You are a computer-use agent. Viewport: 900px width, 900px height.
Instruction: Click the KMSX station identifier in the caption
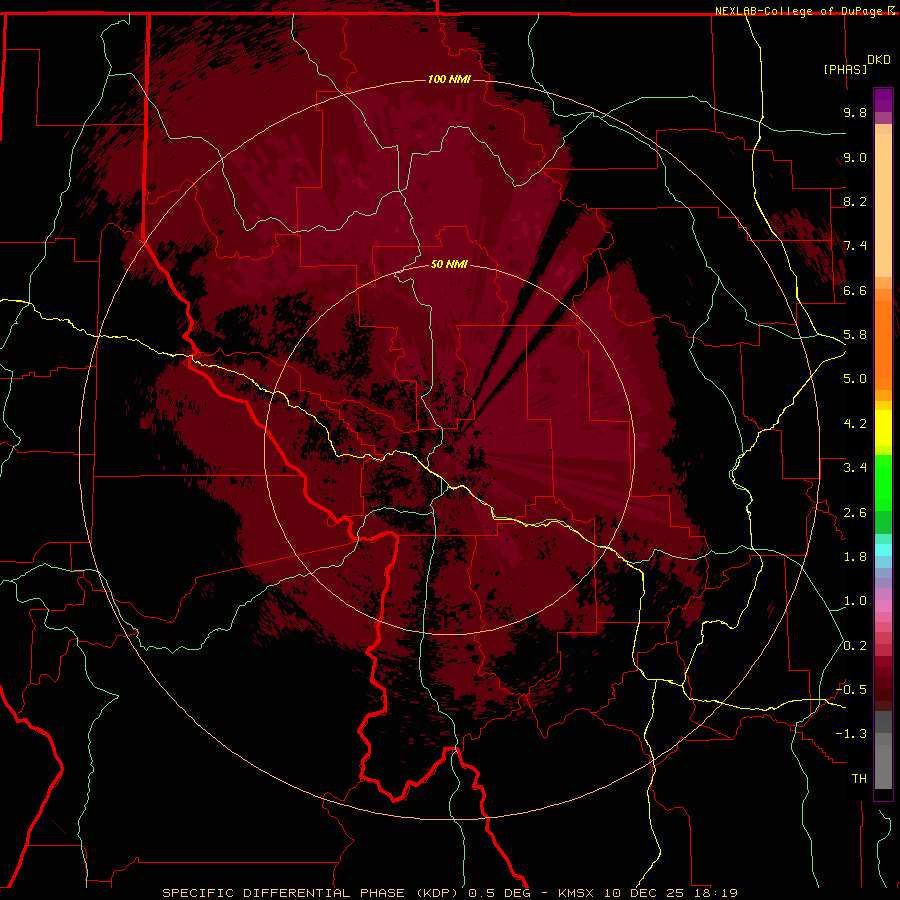[575, 893]
